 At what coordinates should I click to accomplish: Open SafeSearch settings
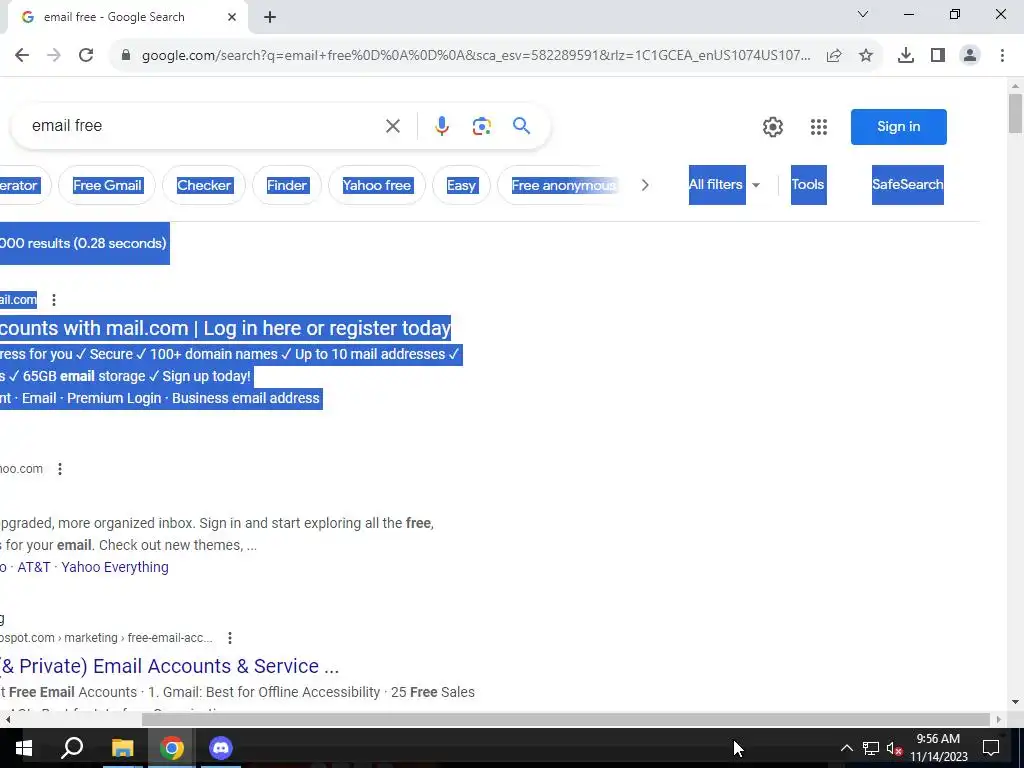tap(908, 185)
